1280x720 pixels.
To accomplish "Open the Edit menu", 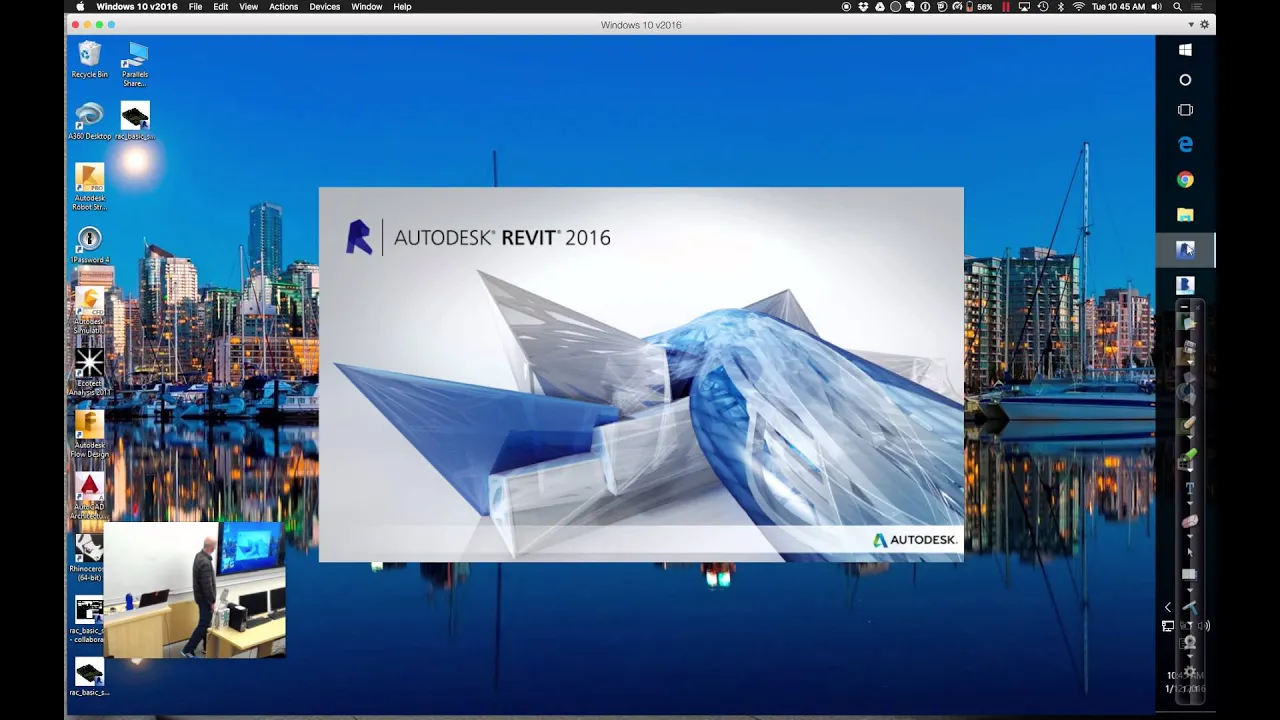I will pos(221,6).
